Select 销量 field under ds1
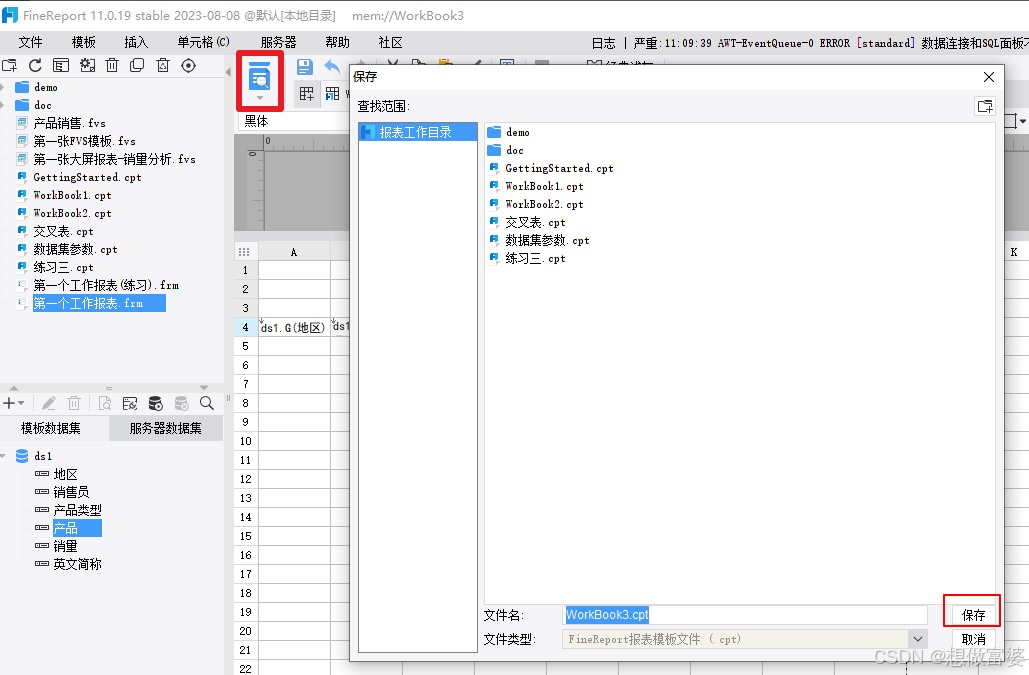The image size is (1029, 675). 65,546
